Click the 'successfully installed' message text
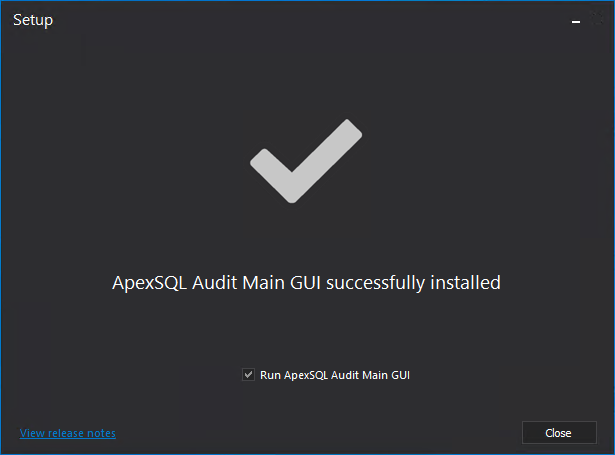Viewport: 615px width, 455px height. coord(413,283)
